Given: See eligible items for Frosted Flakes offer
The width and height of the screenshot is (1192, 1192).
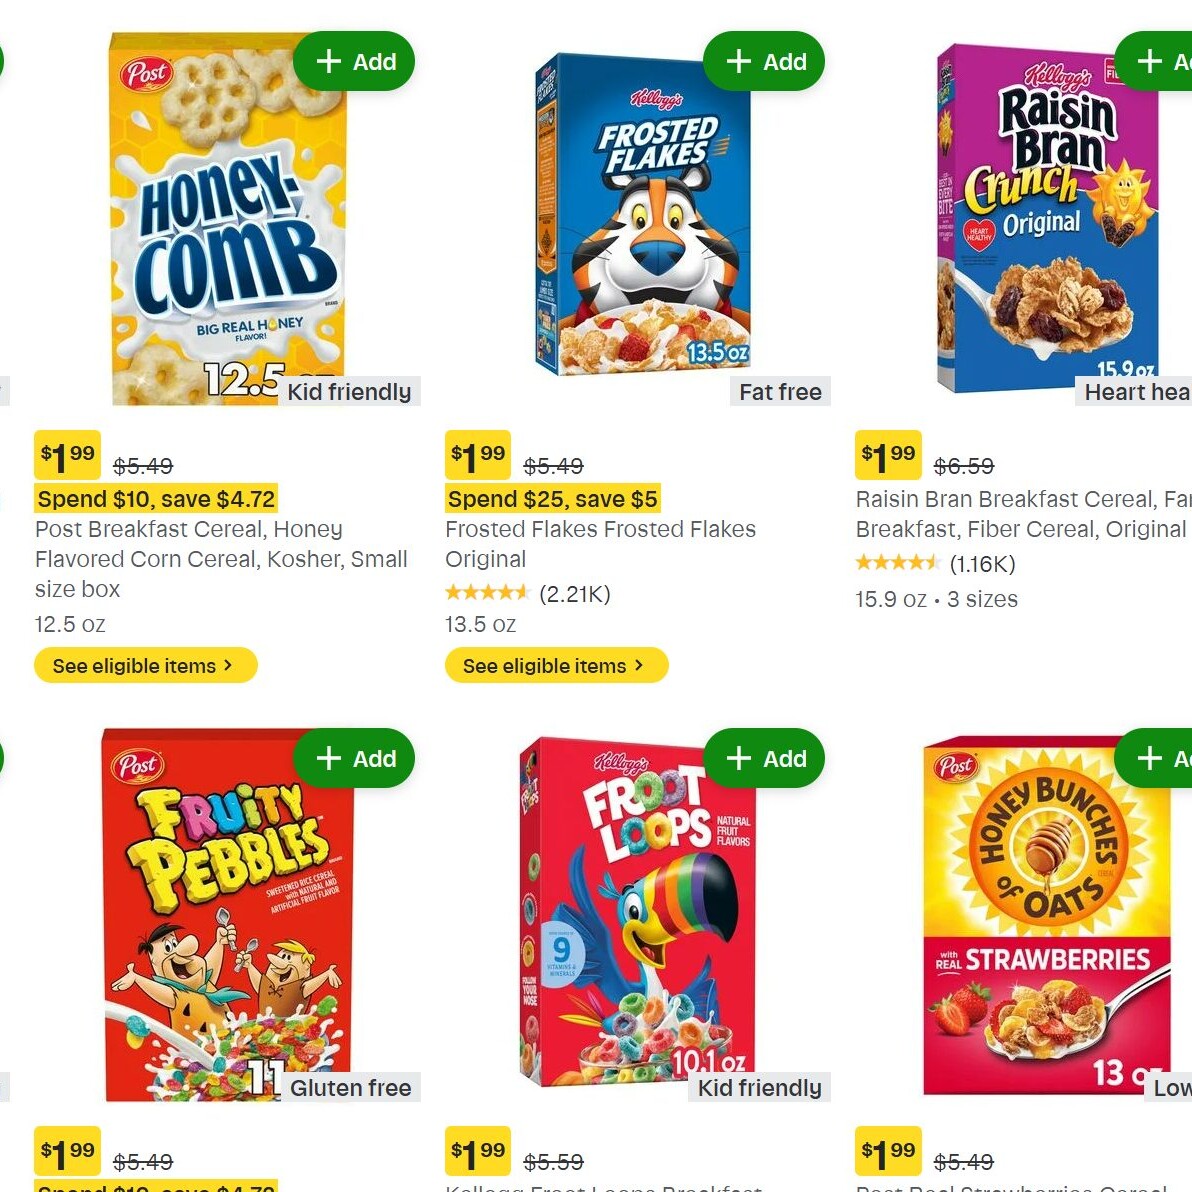Looking at the screenshot, I should point(555,666).
